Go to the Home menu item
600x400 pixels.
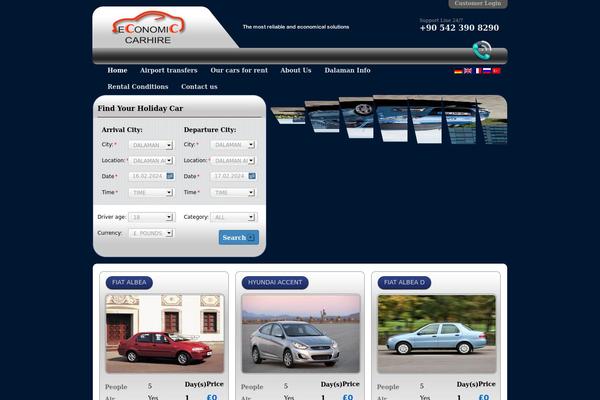point(117,70)
